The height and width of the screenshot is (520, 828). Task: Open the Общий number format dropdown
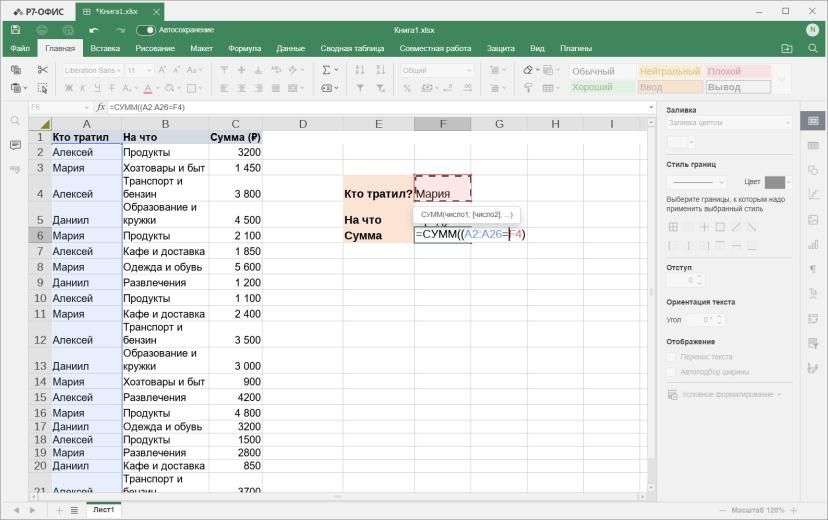437,70
